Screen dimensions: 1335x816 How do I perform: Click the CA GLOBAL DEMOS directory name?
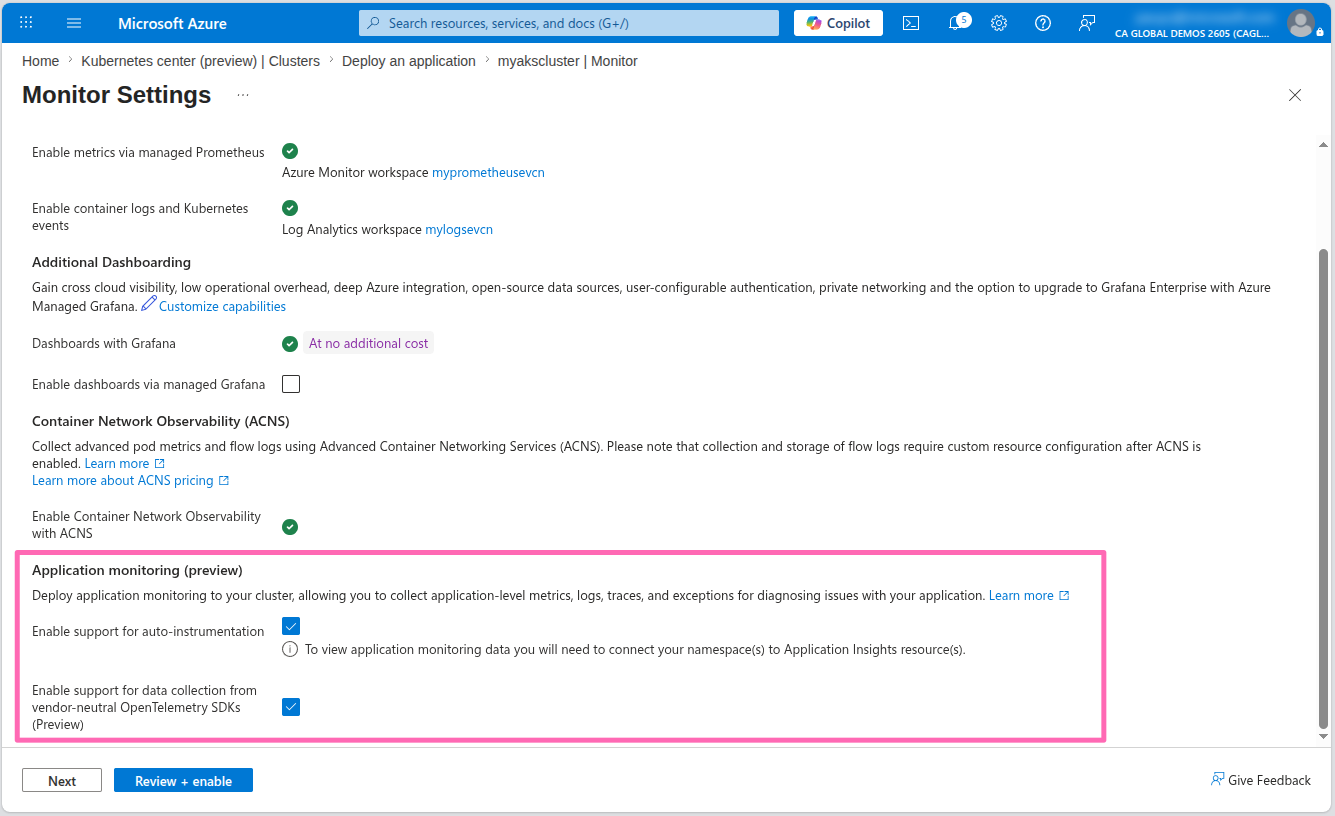click(1192, 33)
